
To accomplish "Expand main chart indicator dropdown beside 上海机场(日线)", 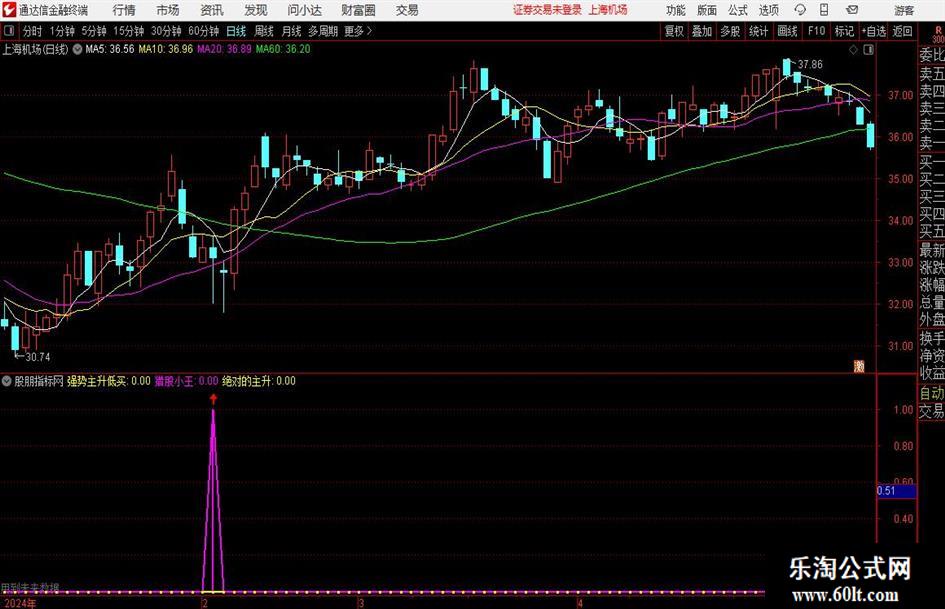I will [77, 49].
